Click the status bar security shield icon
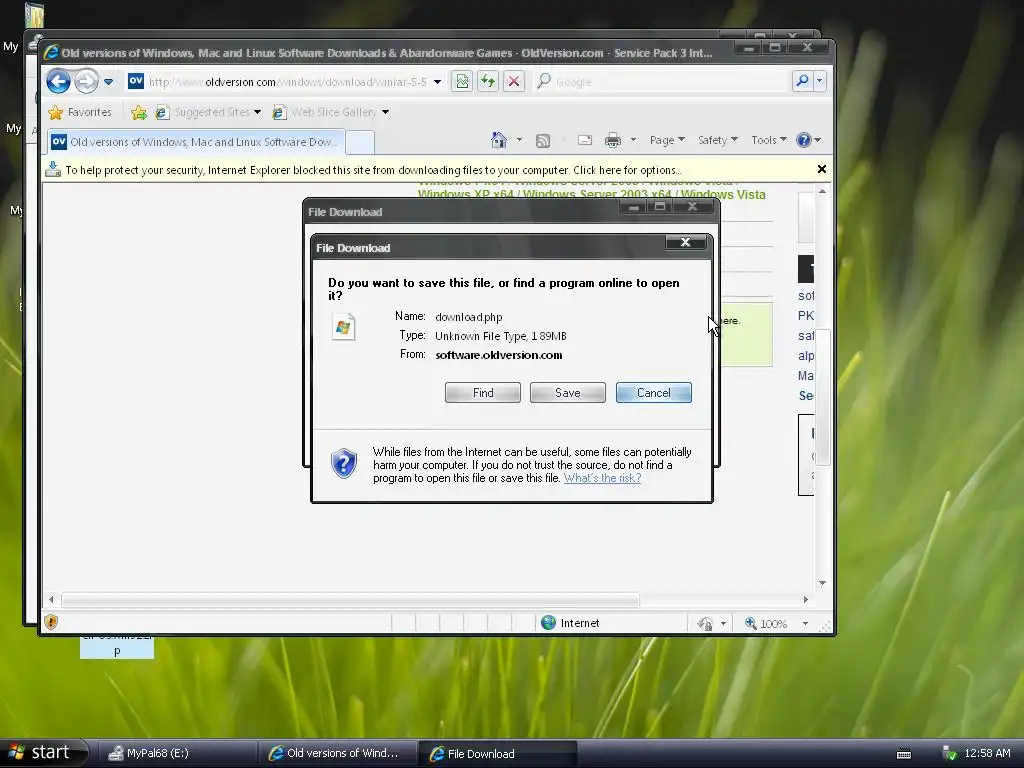1024x768 pixels. [x=52, y=622]
